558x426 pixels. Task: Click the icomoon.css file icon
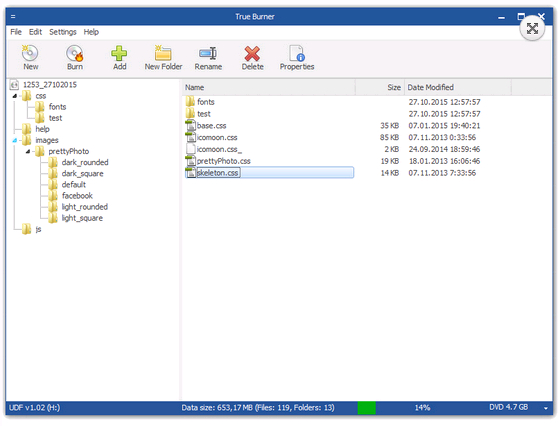pos(191,137)
